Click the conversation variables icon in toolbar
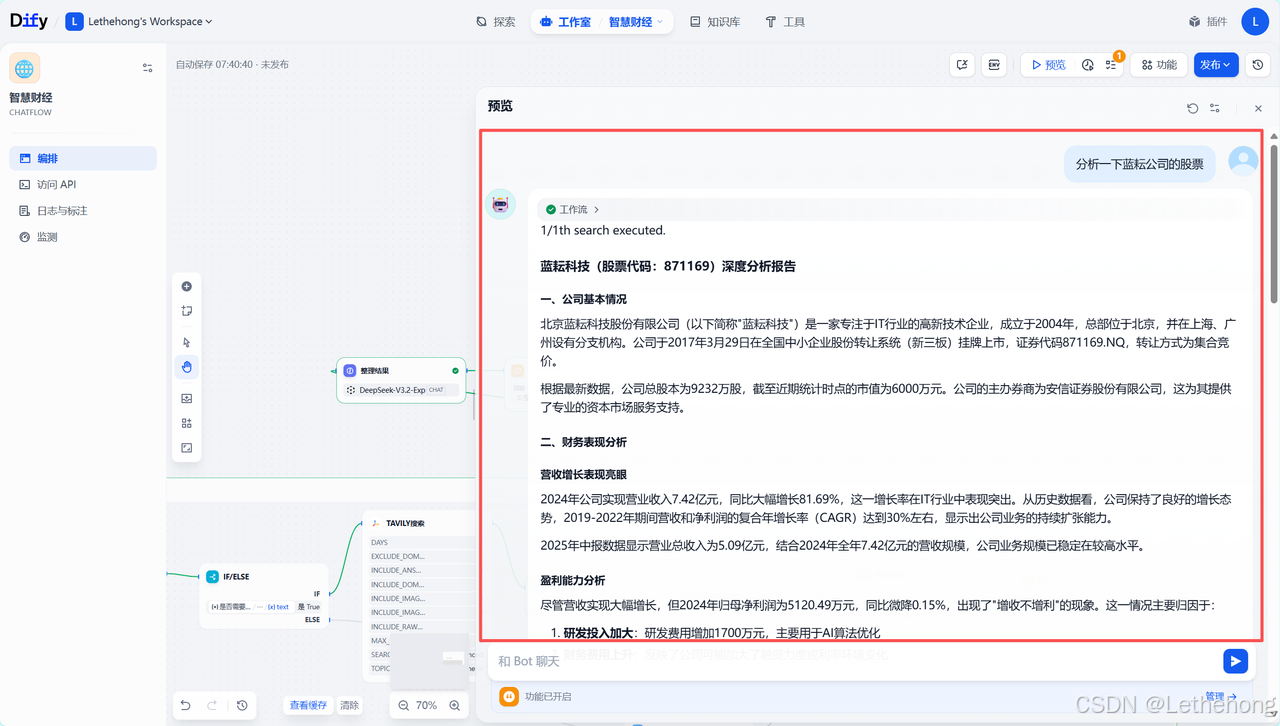1280x726 pixels. click(962, 64)
